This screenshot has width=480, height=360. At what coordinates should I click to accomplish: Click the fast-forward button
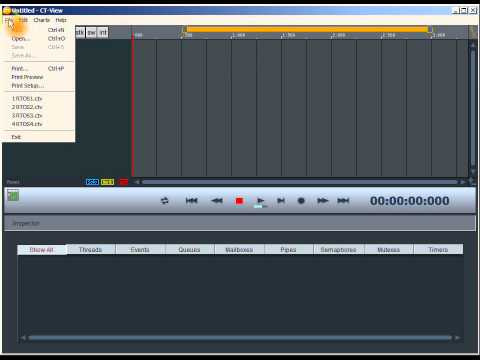coord(322,200)
